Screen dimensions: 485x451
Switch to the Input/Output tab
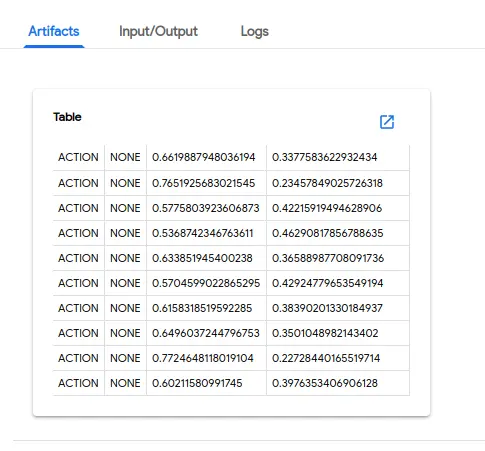click(x=158, y=31)
